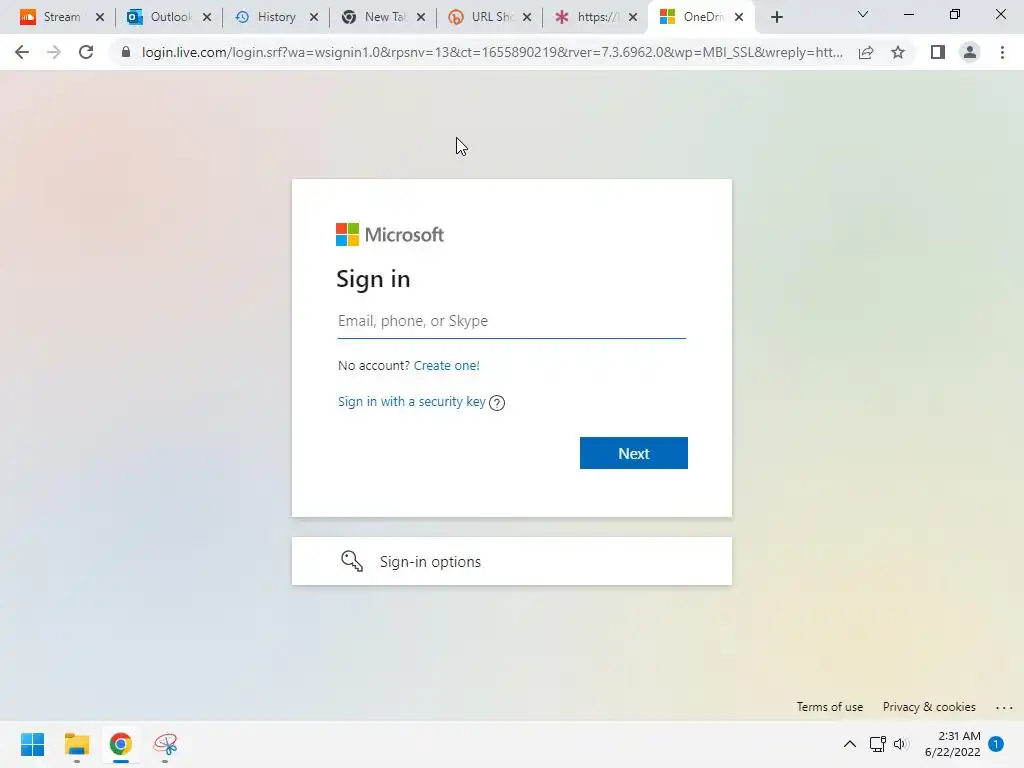The width and height of the screenshot is (1024, 768).
Task: Click the security key help question icon
Action: (497, 403)
